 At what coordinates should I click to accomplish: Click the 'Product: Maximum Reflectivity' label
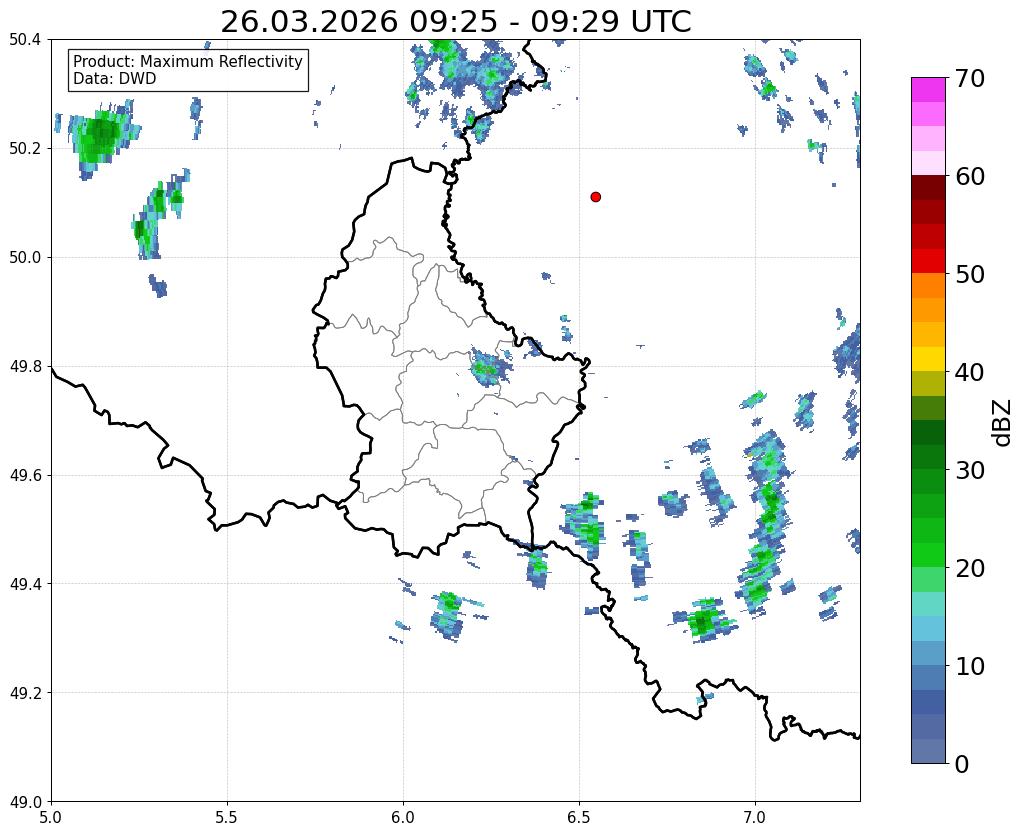(x=188, y=61)
